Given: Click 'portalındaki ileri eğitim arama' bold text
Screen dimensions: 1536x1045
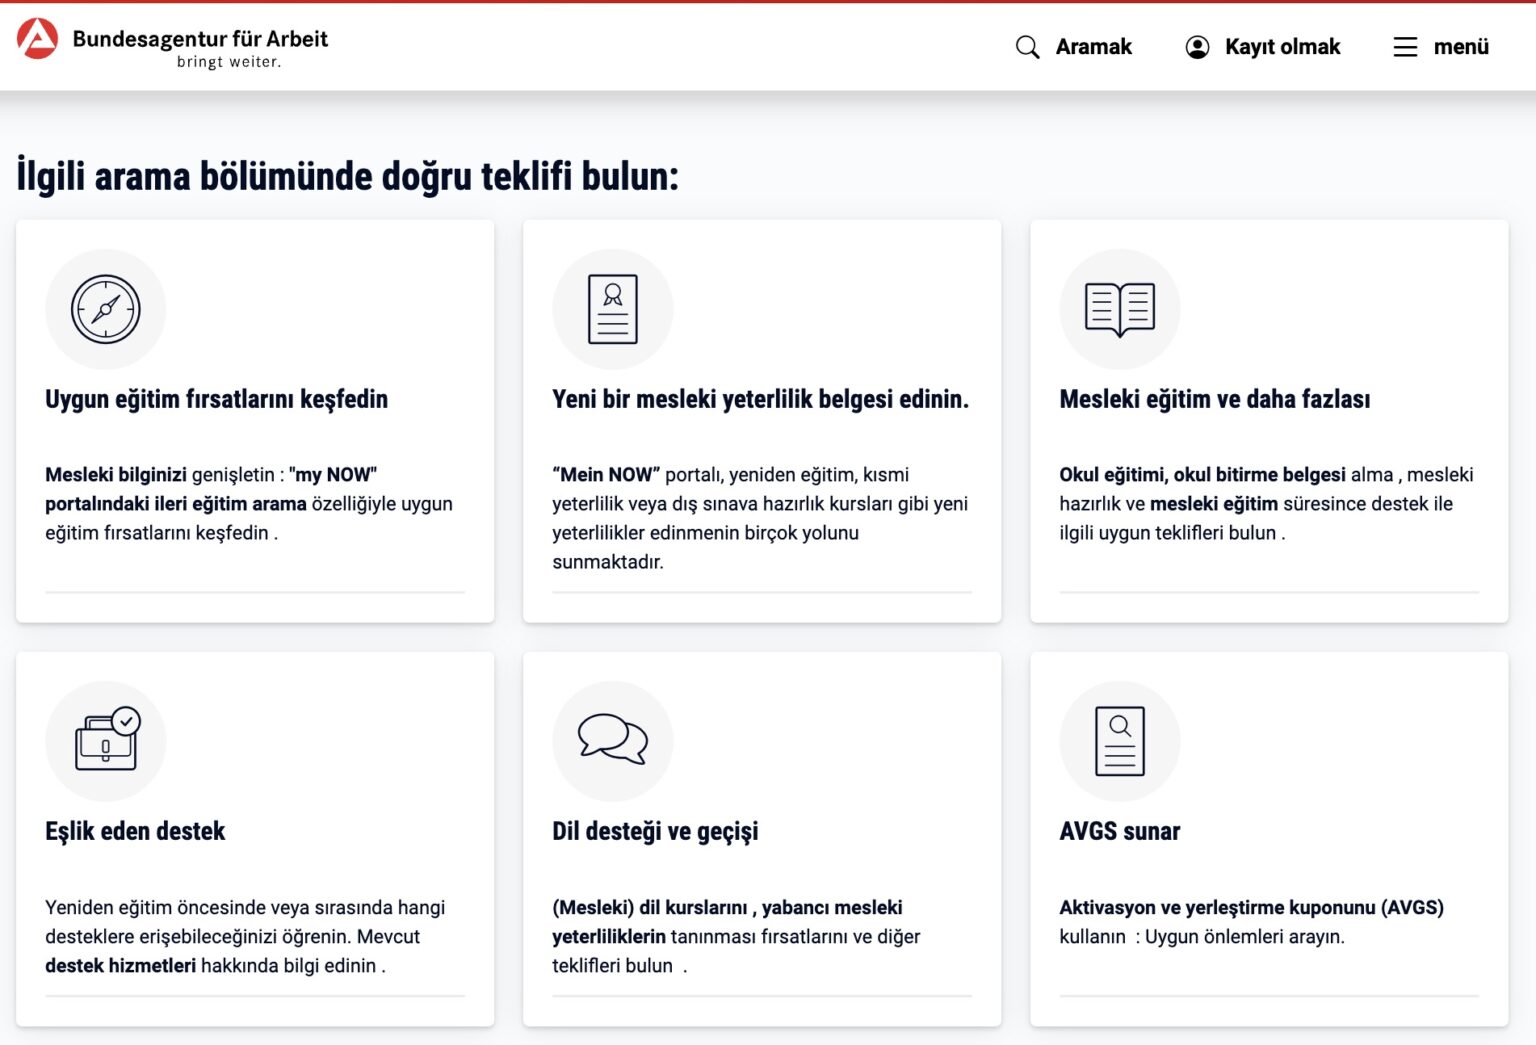Looking at the screenshot, I should point(176,504).
